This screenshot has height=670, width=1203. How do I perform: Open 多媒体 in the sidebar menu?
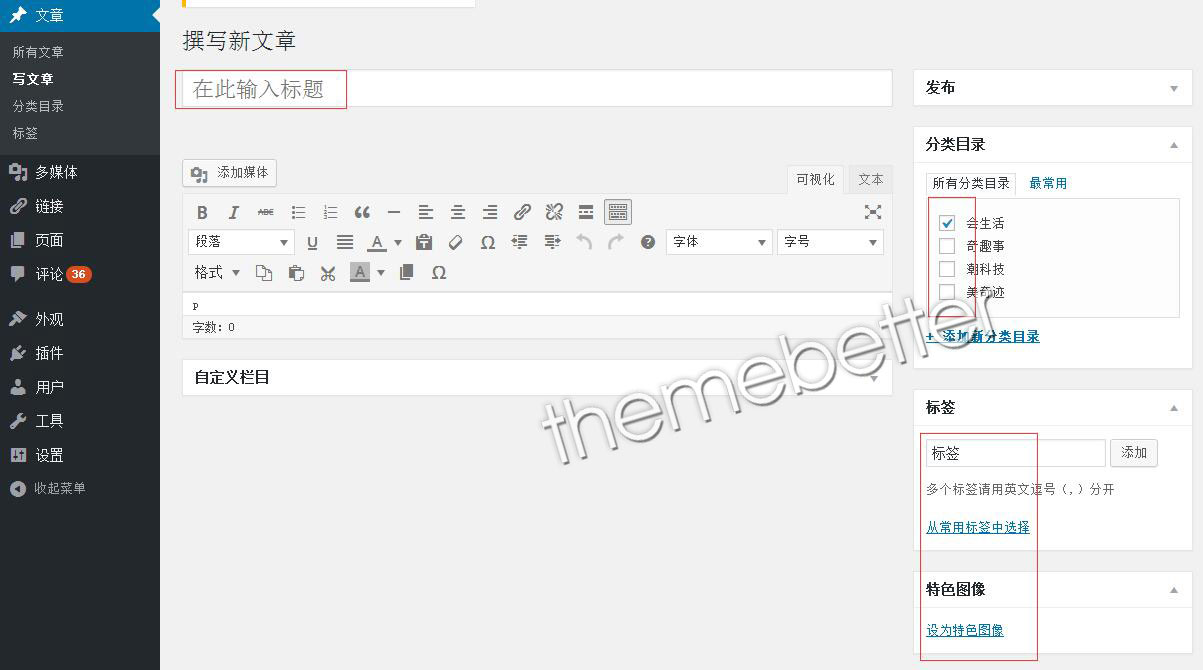click(x=56, y=172)
